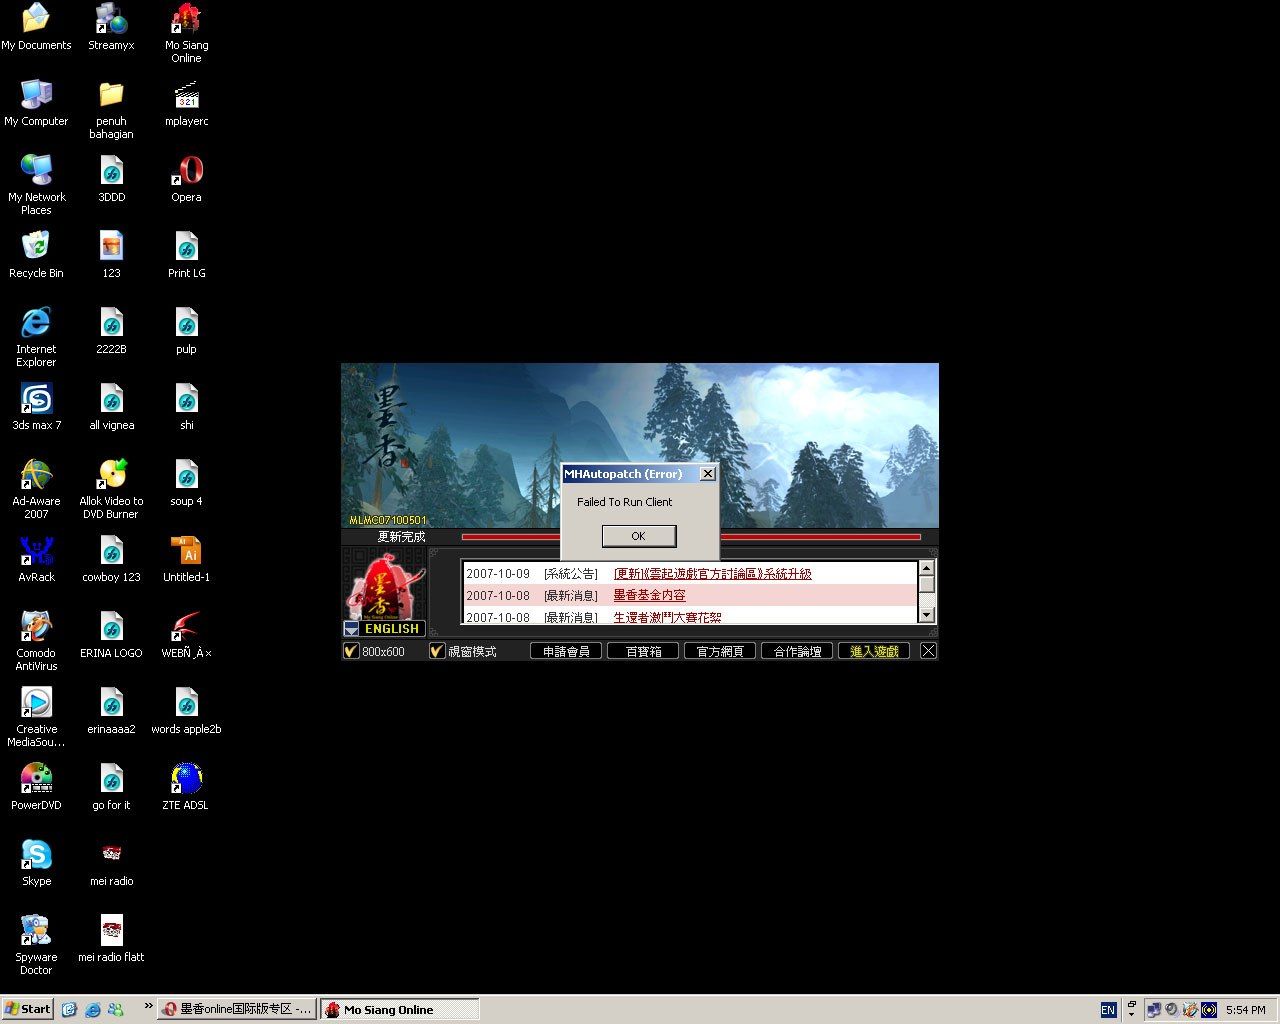Select the Skype desktop icon

(x=36, y=864)
